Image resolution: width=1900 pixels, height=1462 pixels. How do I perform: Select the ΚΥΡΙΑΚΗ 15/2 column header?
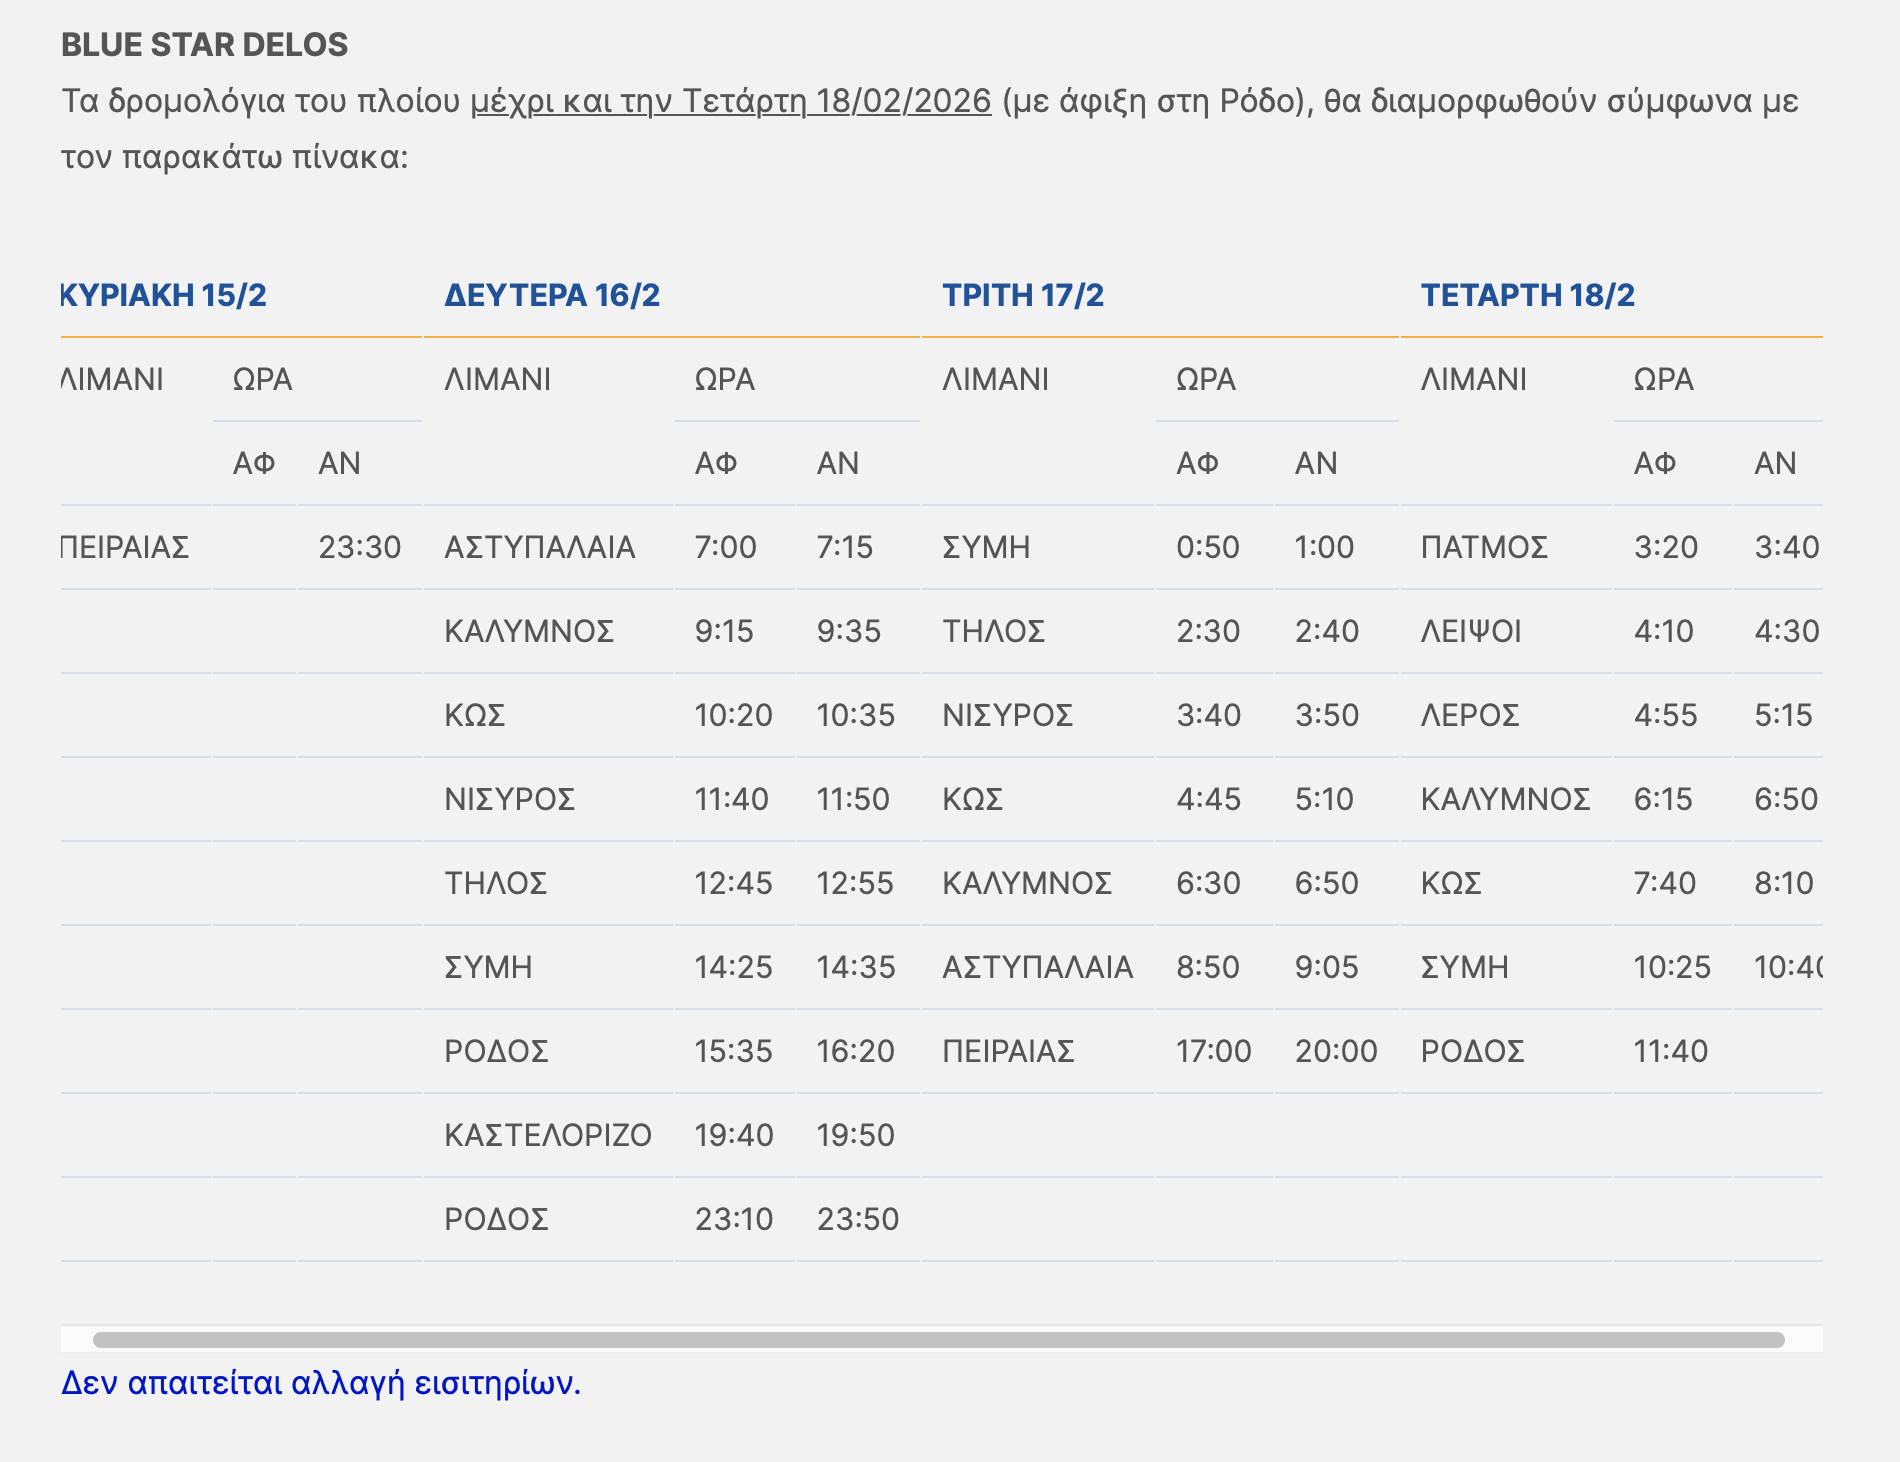point(165,295)
